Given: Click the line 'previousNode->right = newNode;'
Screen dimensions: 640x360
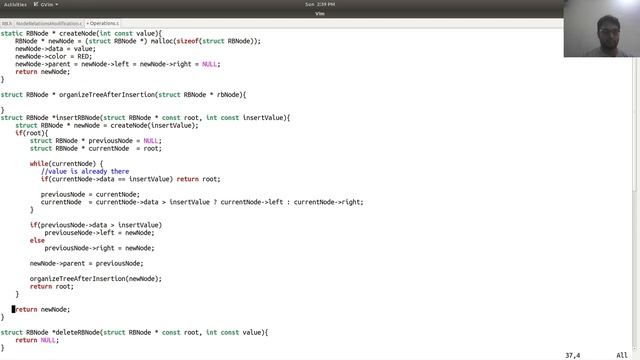Looking at the screenshot, I should pos(99,248).
